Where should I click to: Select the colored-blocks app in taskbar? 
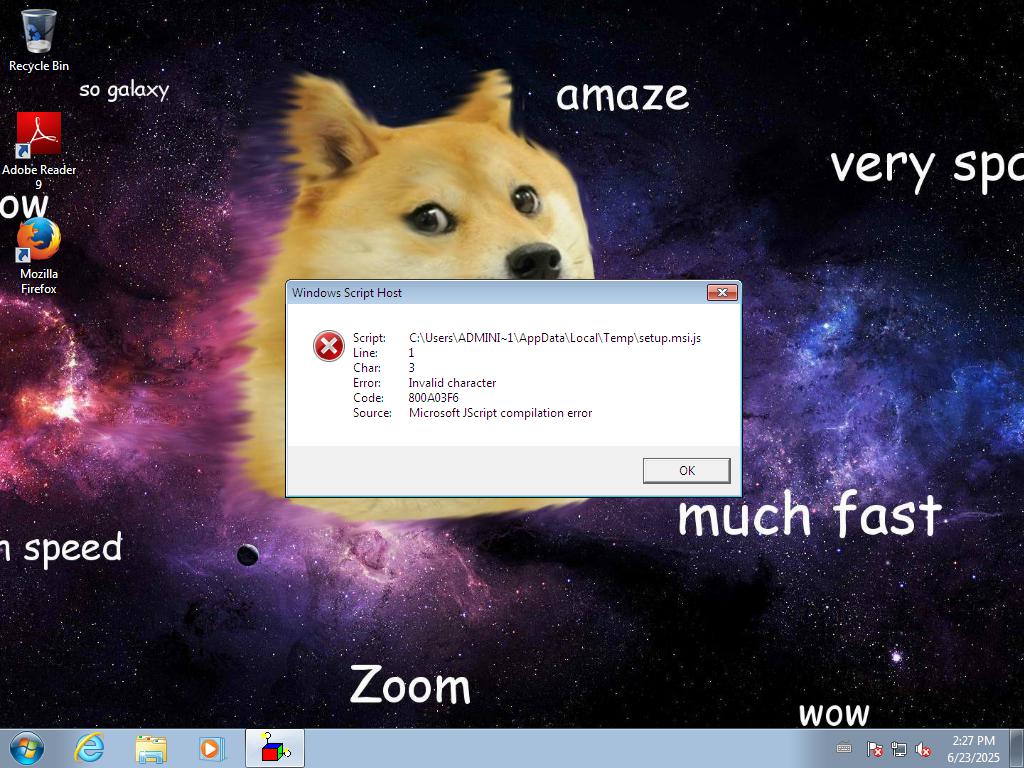point(275,748)
